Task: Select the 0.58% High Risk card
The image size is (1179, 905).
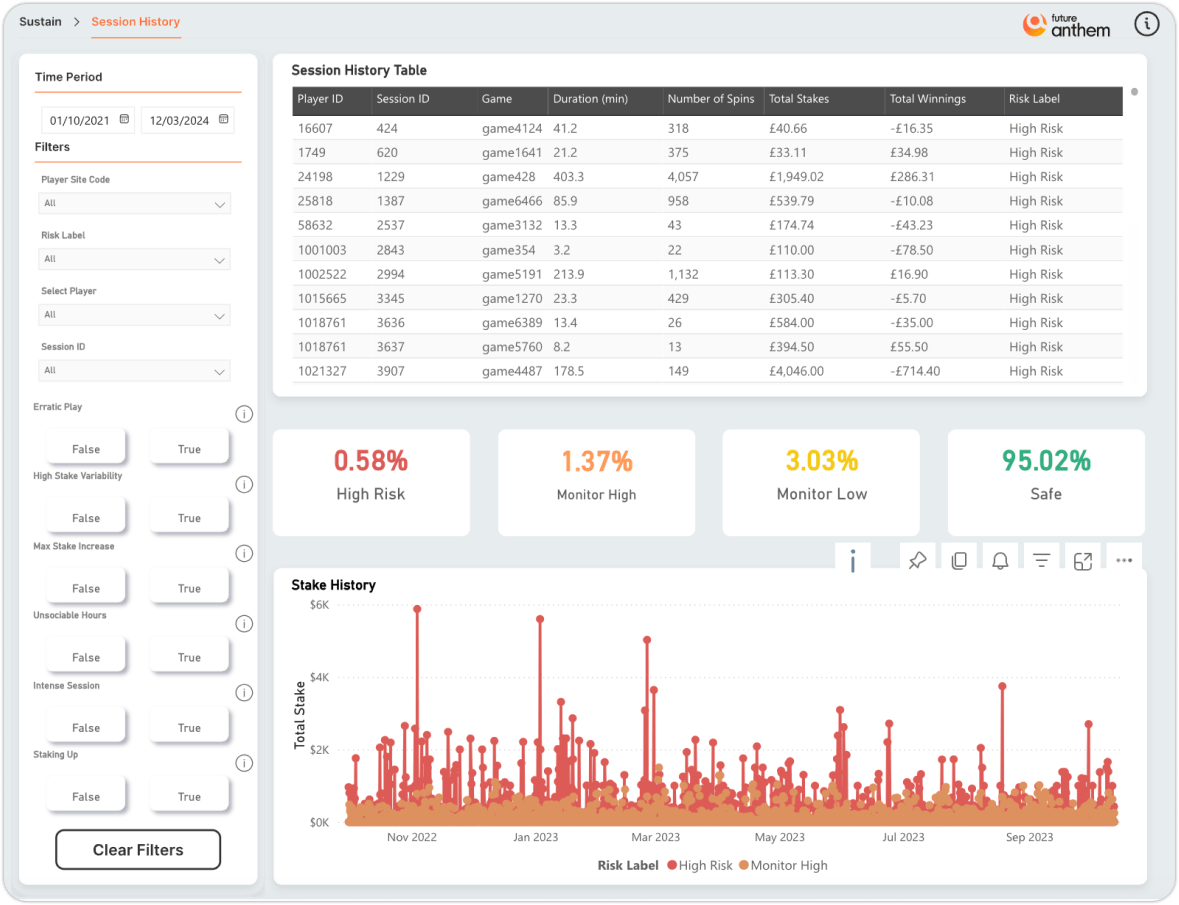Action: pos(371,482)
